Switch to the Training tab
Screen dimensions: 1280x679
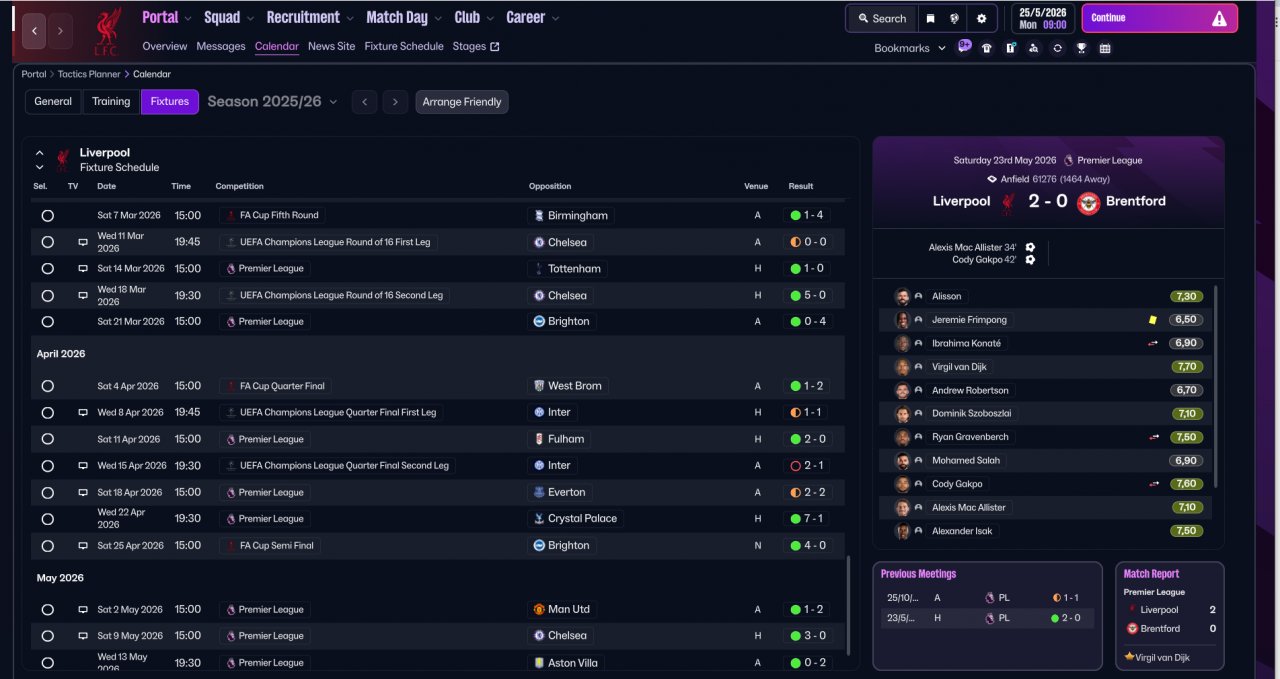pos(111,101)
